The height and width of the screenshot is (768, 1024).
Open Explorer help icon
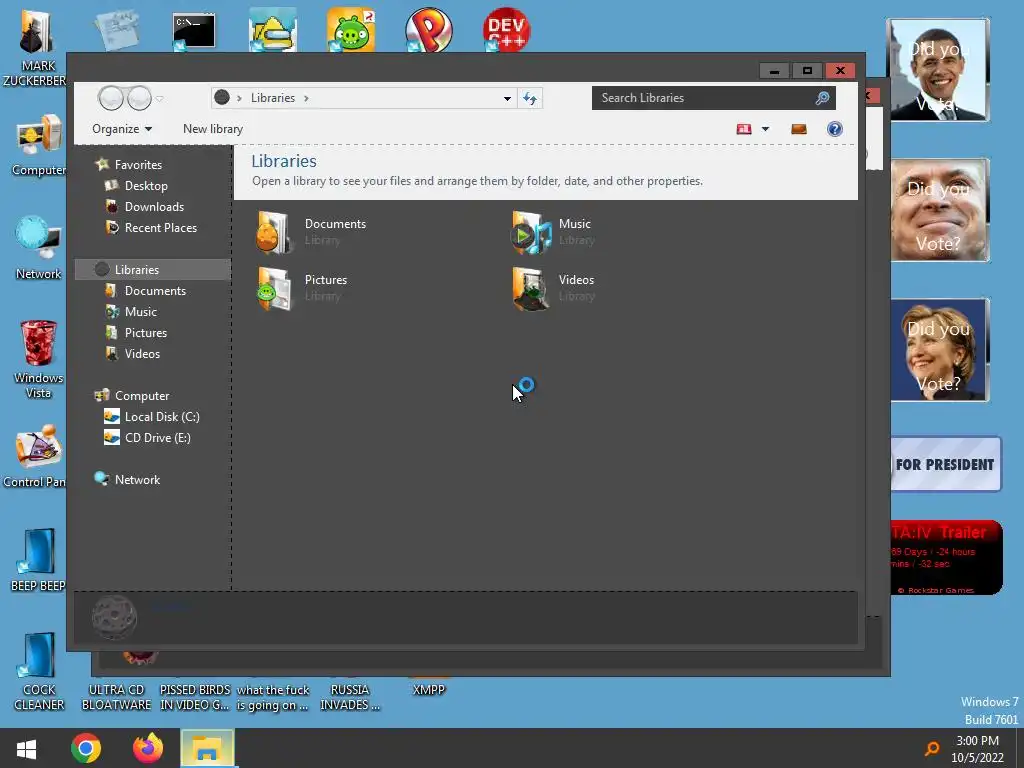835,129
